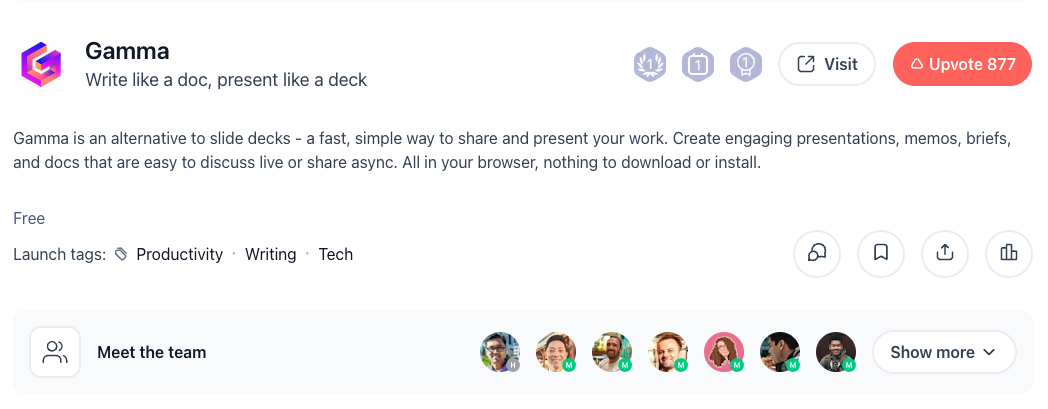Bookmark Gamma with the bookmark icon
The image size is (1048, 409).
pos(881,254)
